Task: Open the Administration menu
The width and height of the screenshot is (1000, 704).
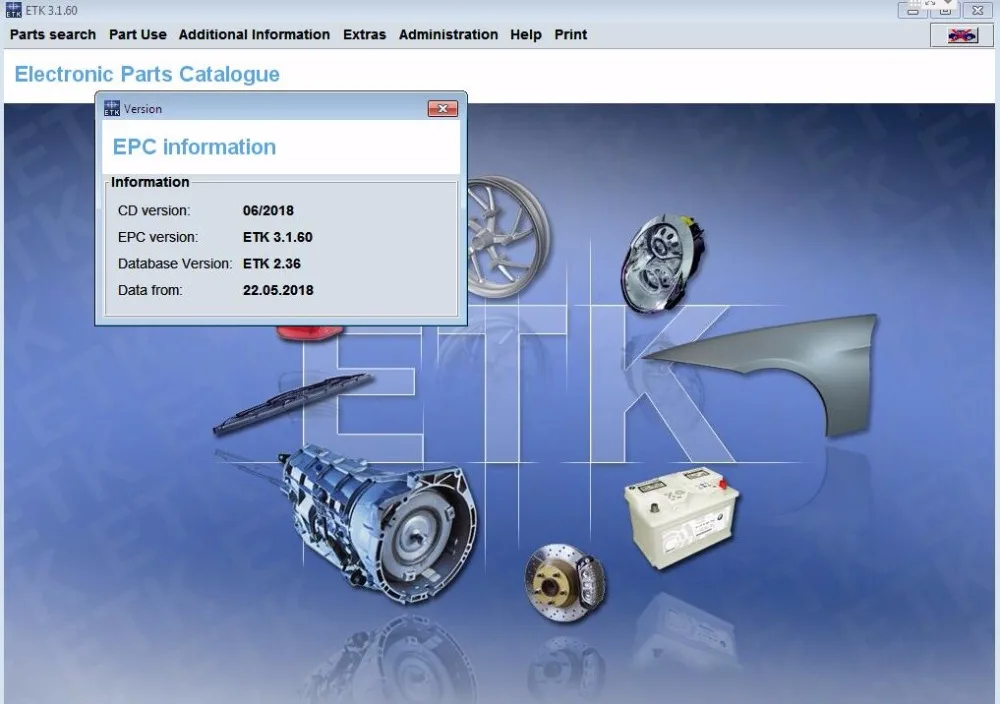Action: (448, 34)
